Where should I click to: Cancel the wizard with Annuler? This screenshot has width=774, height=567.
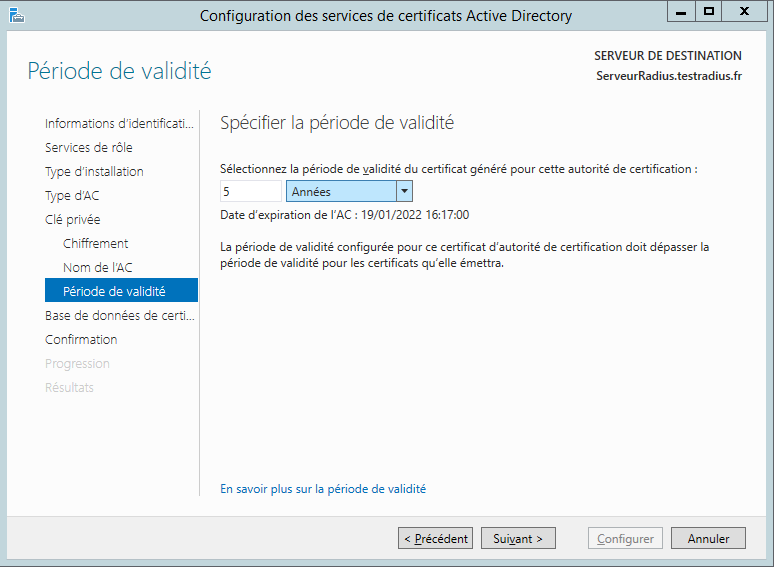pos(708,538)
